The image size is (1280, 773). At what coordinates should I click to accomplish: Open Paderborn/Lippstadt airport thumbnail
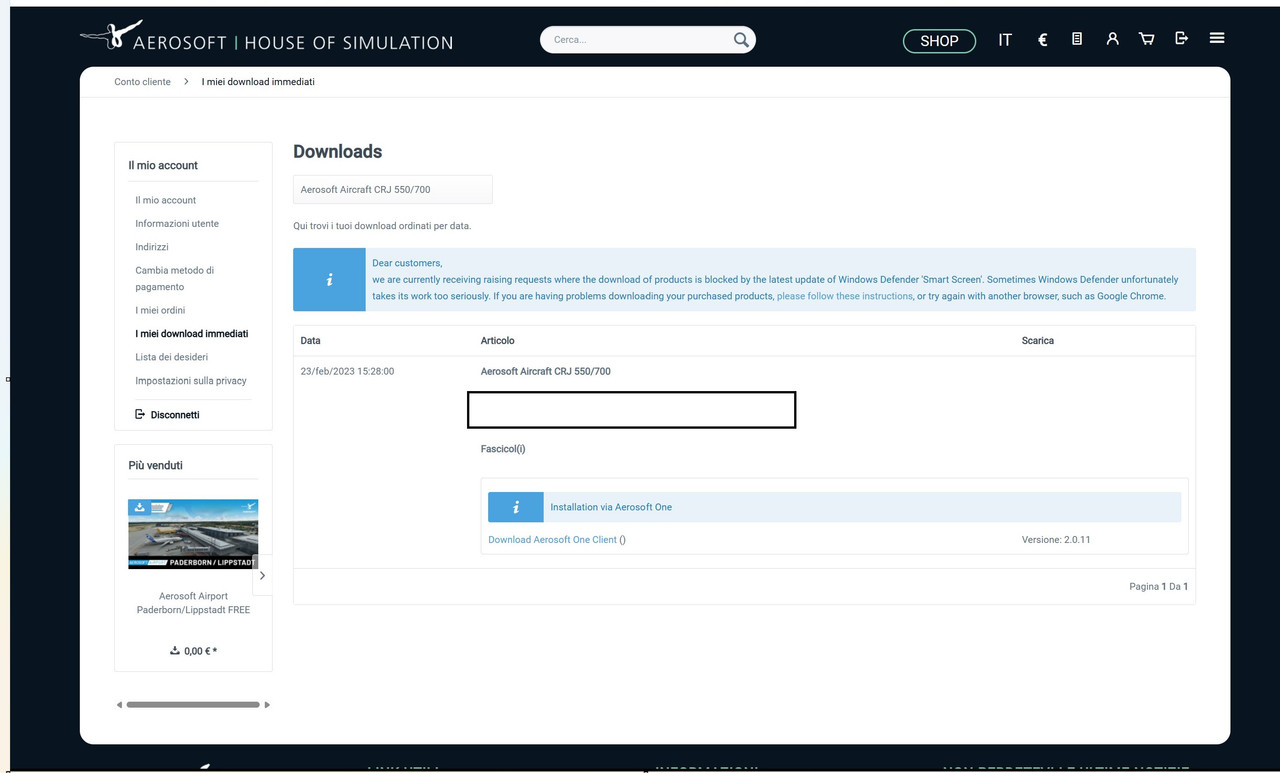coord(193,534)
